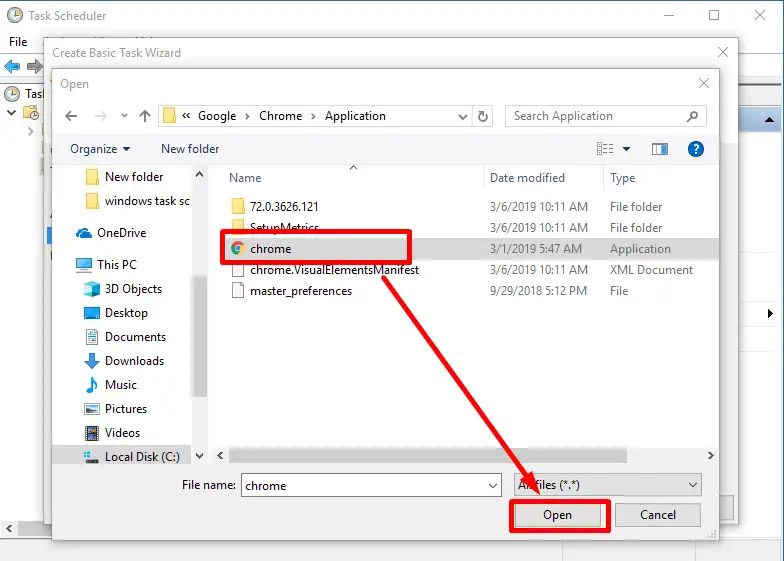Open the file type filter dropdown

[608, 485]
